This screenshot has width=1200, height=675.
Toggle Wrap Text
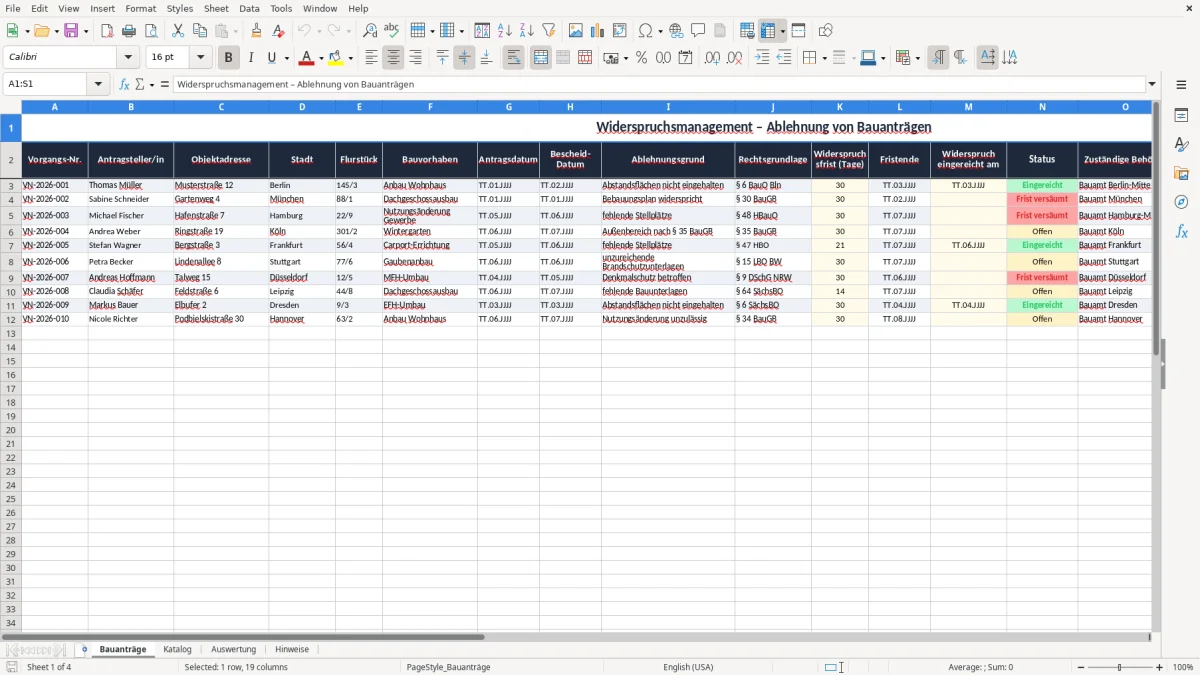513,58
